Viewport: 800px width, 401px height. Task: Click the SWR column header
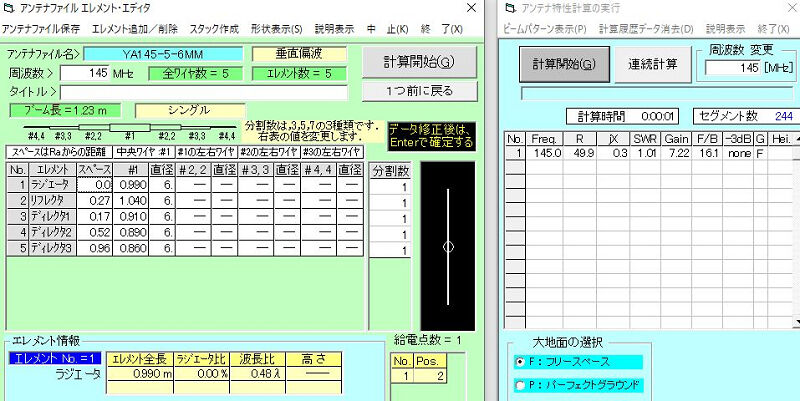(x=646, y=139)
